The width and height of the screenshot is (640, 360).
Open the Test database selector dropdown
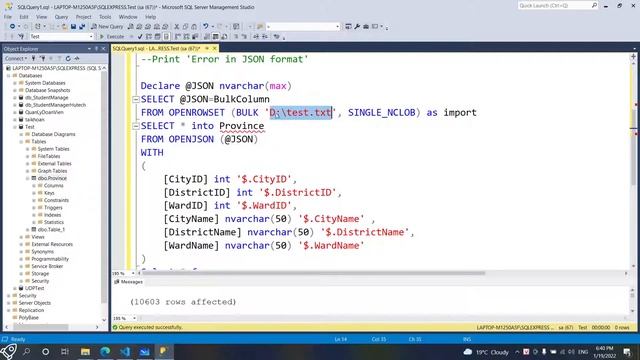pyautogui.click(x=62, y=37)
